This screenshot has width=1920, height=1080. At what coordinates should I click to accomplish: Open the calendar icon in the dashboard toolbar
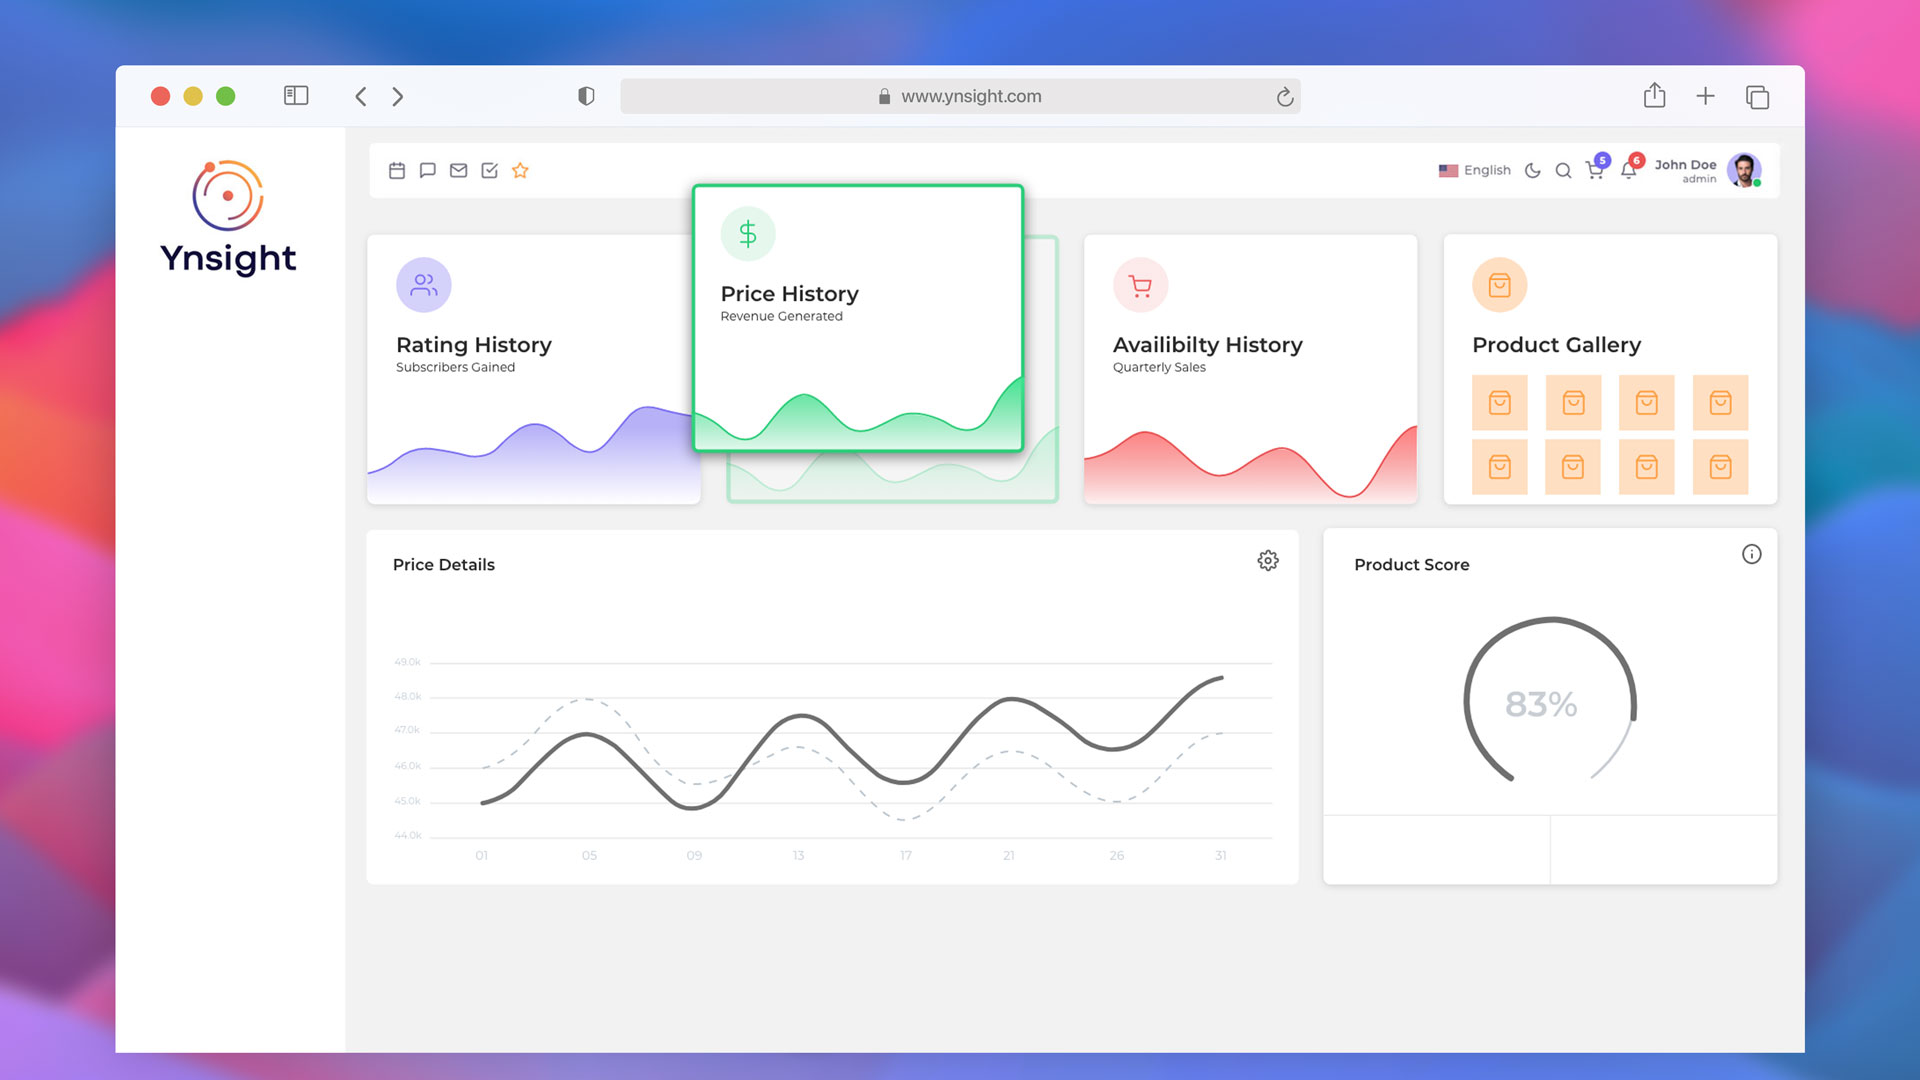pyautogui.click(x=397, y=171)
